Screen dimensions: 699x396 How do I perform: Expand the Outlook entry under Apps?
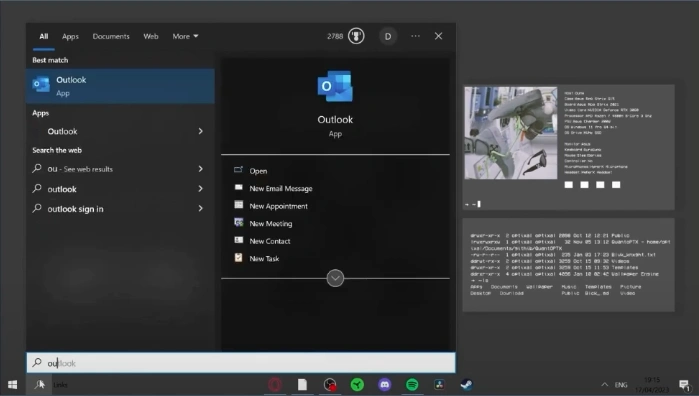tap(201, 131)
